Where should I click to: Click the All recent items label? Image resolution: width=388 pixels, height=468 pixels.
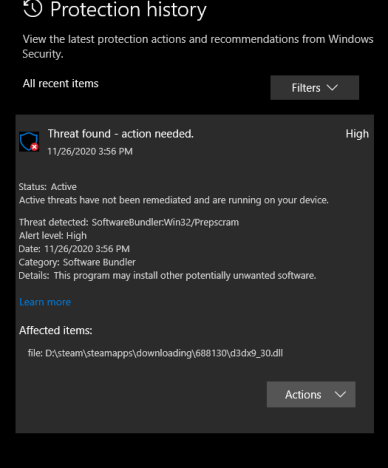[x=61, y=83]
